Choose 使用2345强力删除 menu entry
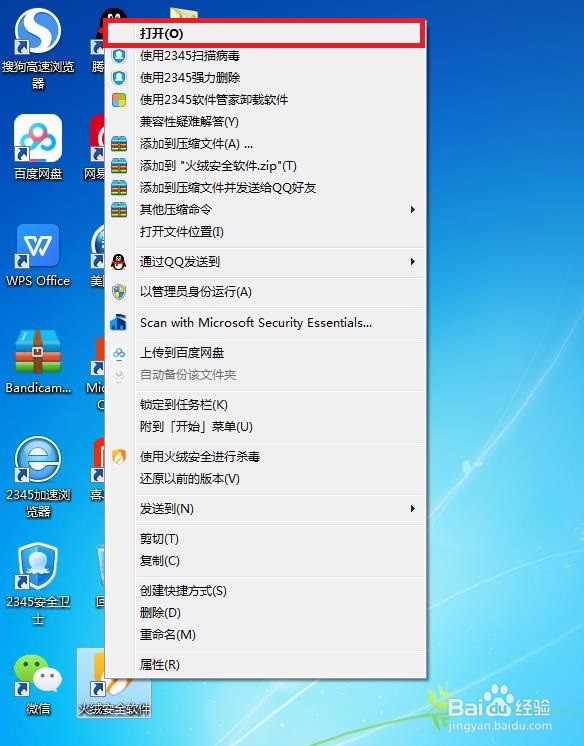The height and width of the screenshot is (746, 584). tap(265, 78)
